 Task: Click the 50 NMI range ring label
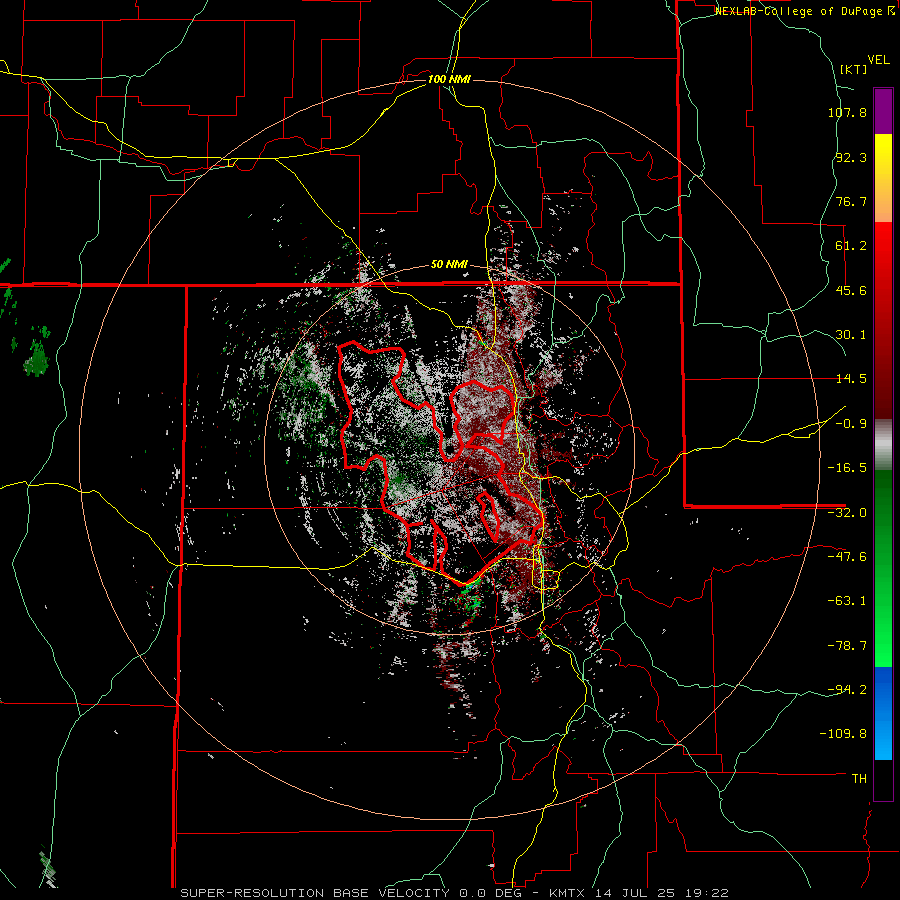point(449,265)
